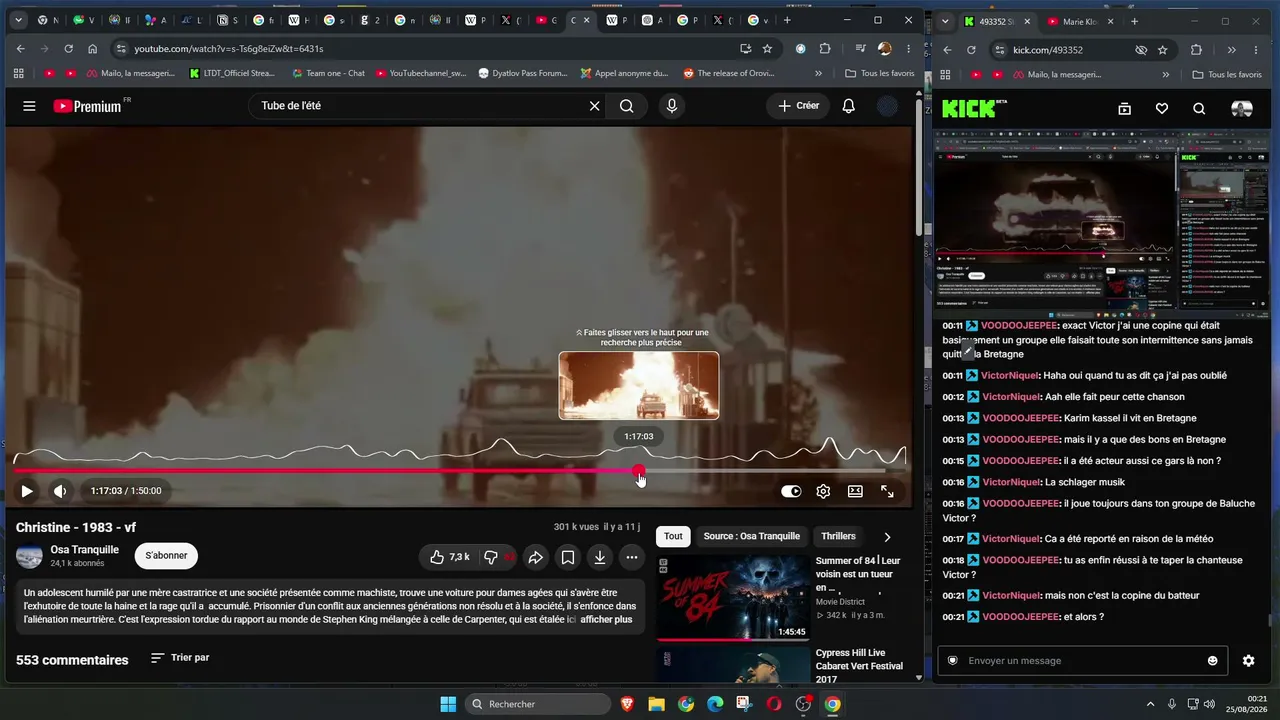Click the red YouTube progress bar handle
1280x720 pixels.
(639, 471)
